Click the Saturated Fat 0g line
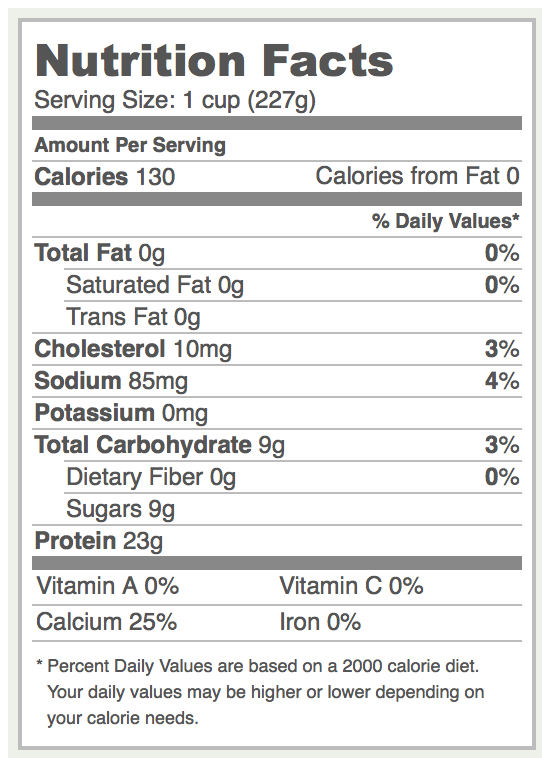This screenshot has height=758, width=542. (293, 285)
